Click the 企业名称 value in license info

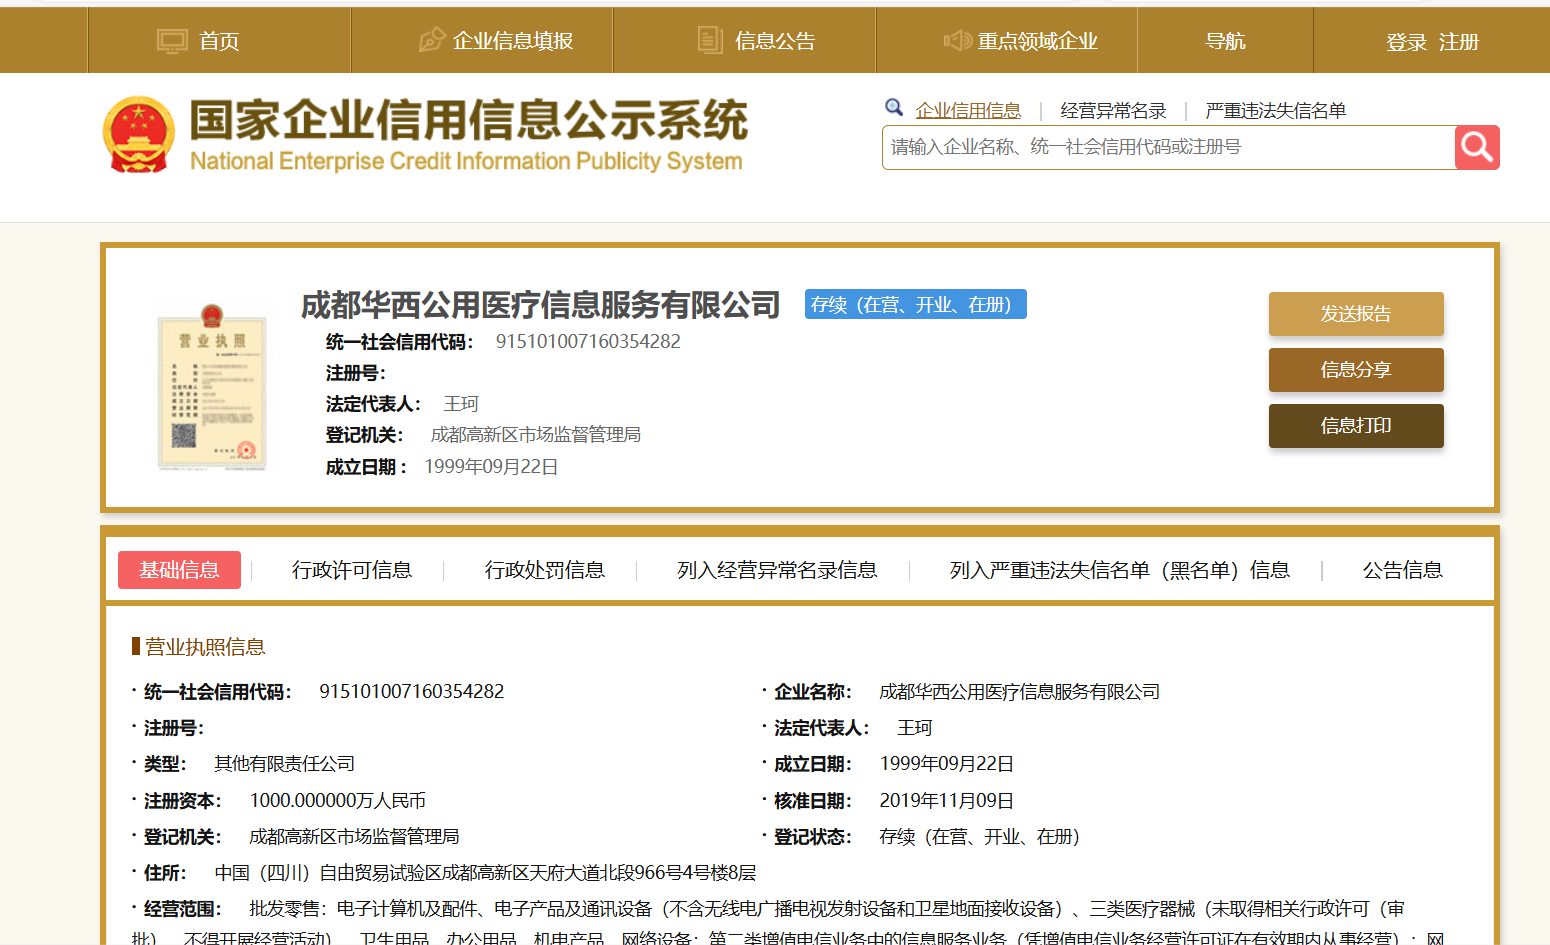coord(1020,692)
